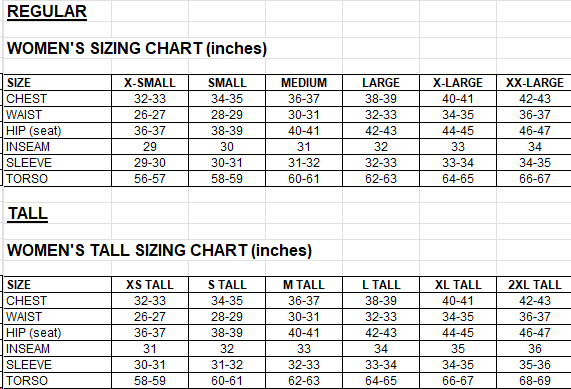This screenshot has height=389, width=571.
Task: Select the XX-LARGE column header cell
Action: 535,83
